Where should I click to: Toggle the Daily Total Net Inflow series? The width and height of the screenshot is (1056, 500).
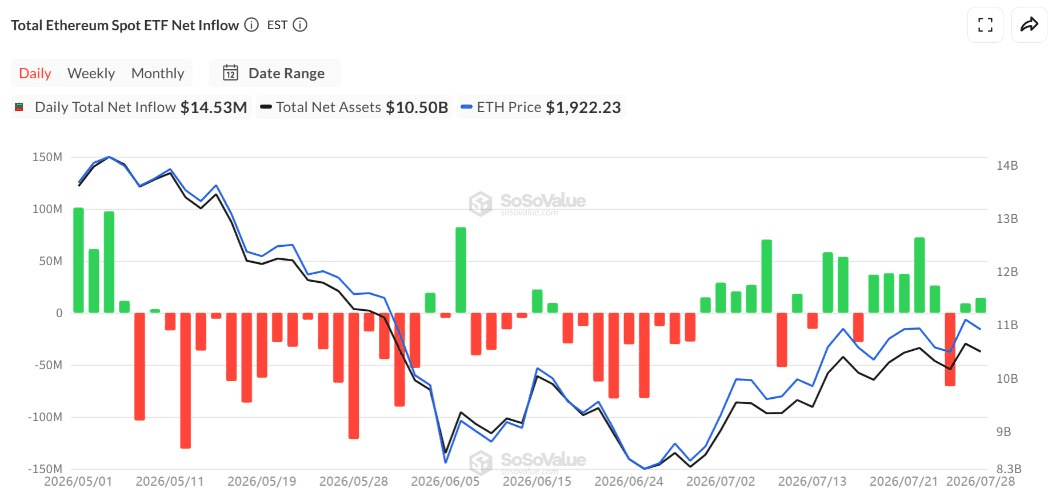click(131, 107)
